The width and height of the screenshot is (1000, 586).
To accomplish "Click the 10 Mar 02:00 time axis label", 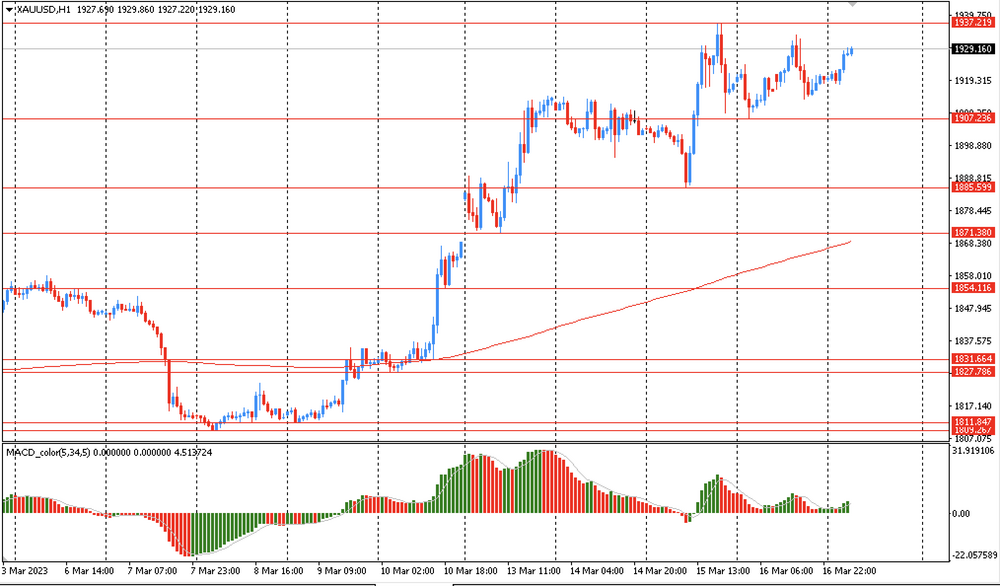I will click(x=407, y=570).
